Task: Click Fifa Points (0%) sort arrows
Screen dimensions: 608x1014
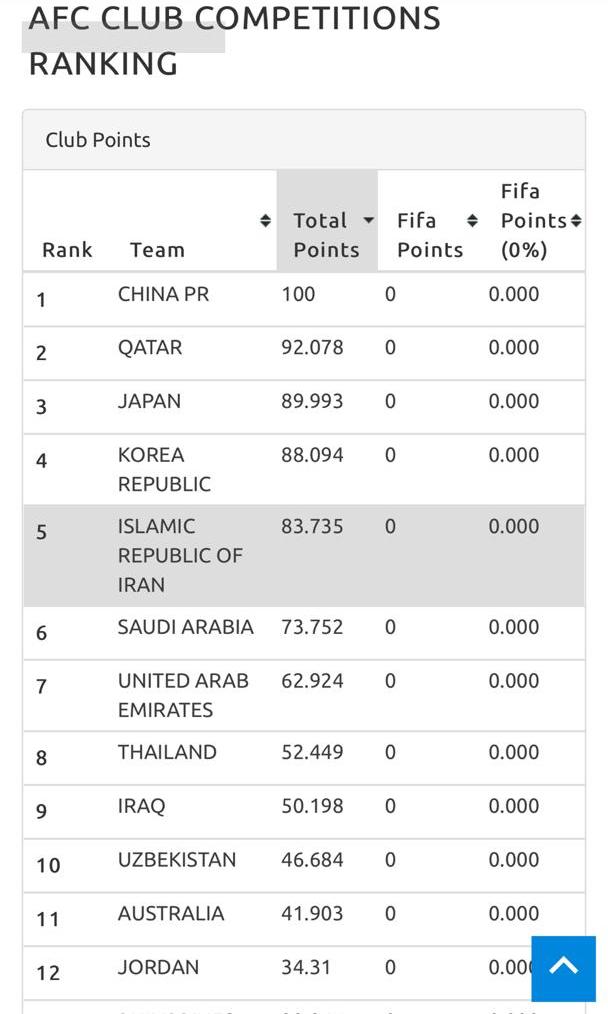Action: click(576, 221)
